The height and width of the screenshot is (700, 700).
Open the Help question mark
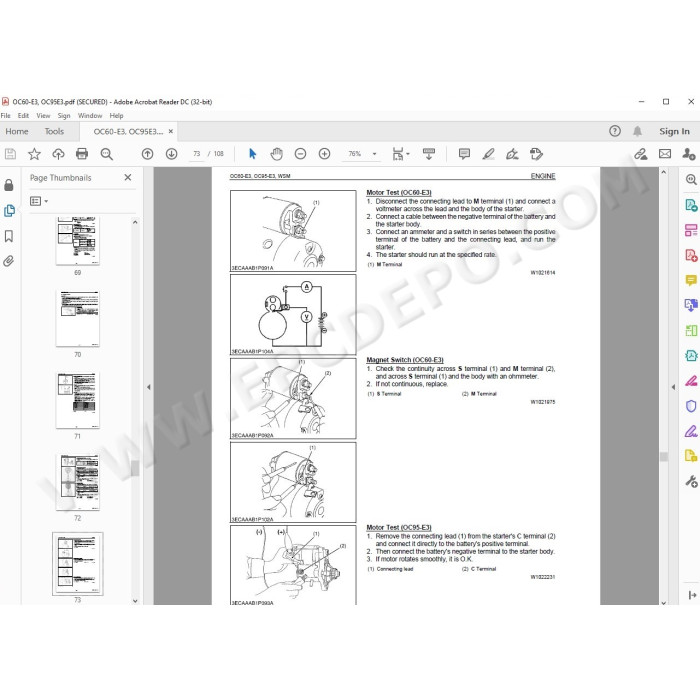tap(615, 131)
